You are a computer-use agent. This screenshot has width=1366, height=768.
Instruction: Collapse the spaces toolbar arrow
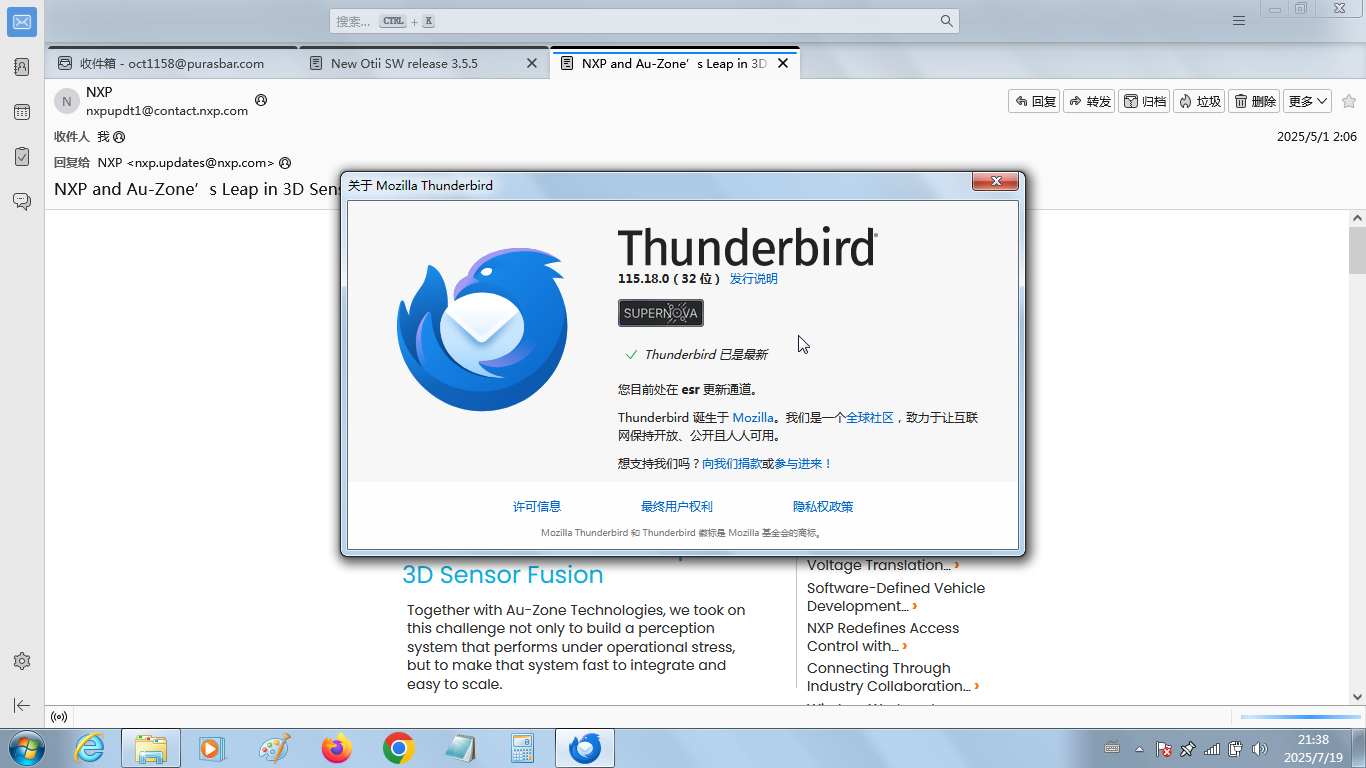point(22,705)
